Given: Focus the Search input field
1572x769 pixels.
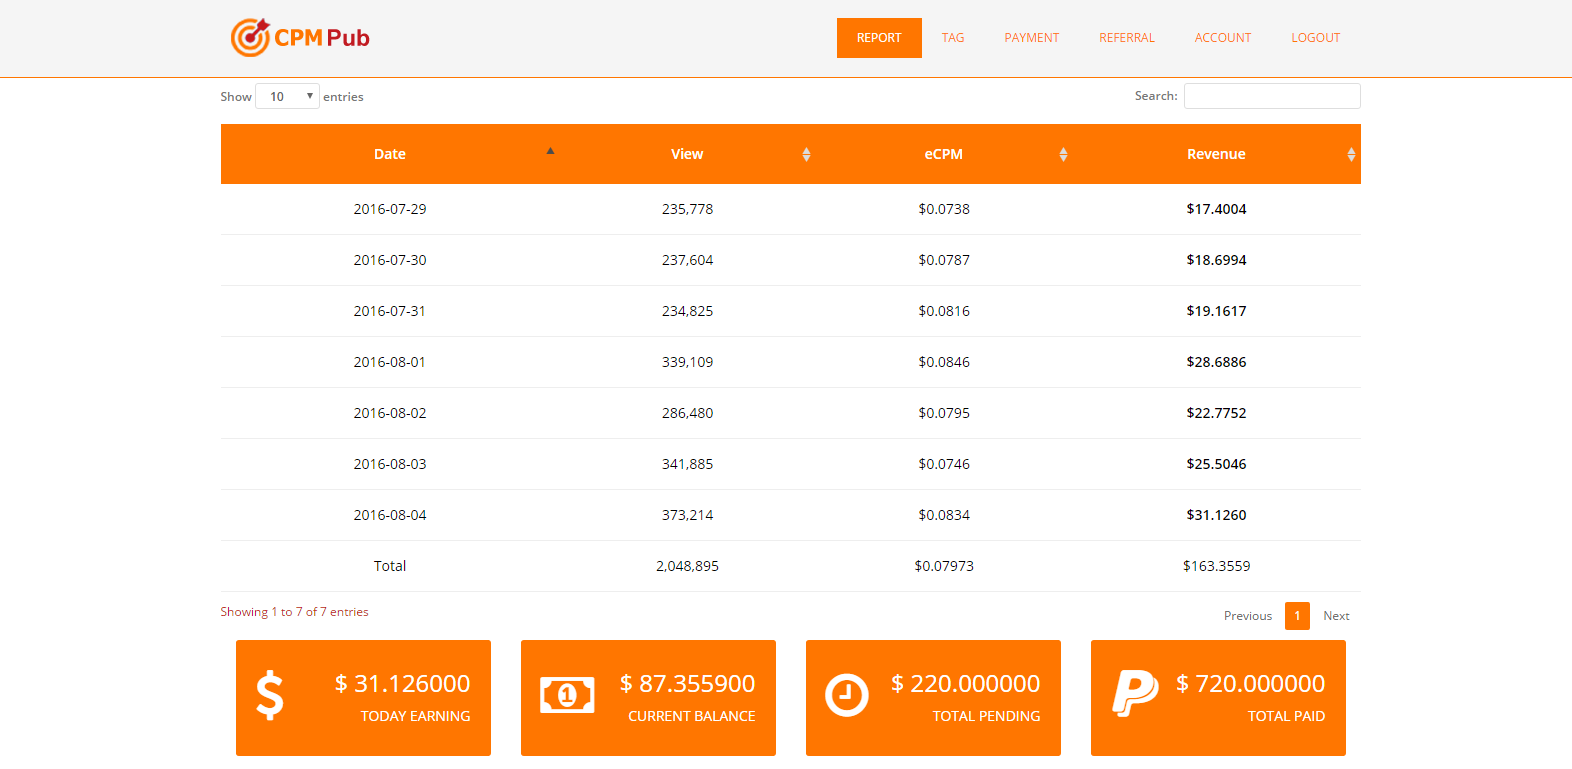Looking at the screenshot, I should click(1272, 96).
